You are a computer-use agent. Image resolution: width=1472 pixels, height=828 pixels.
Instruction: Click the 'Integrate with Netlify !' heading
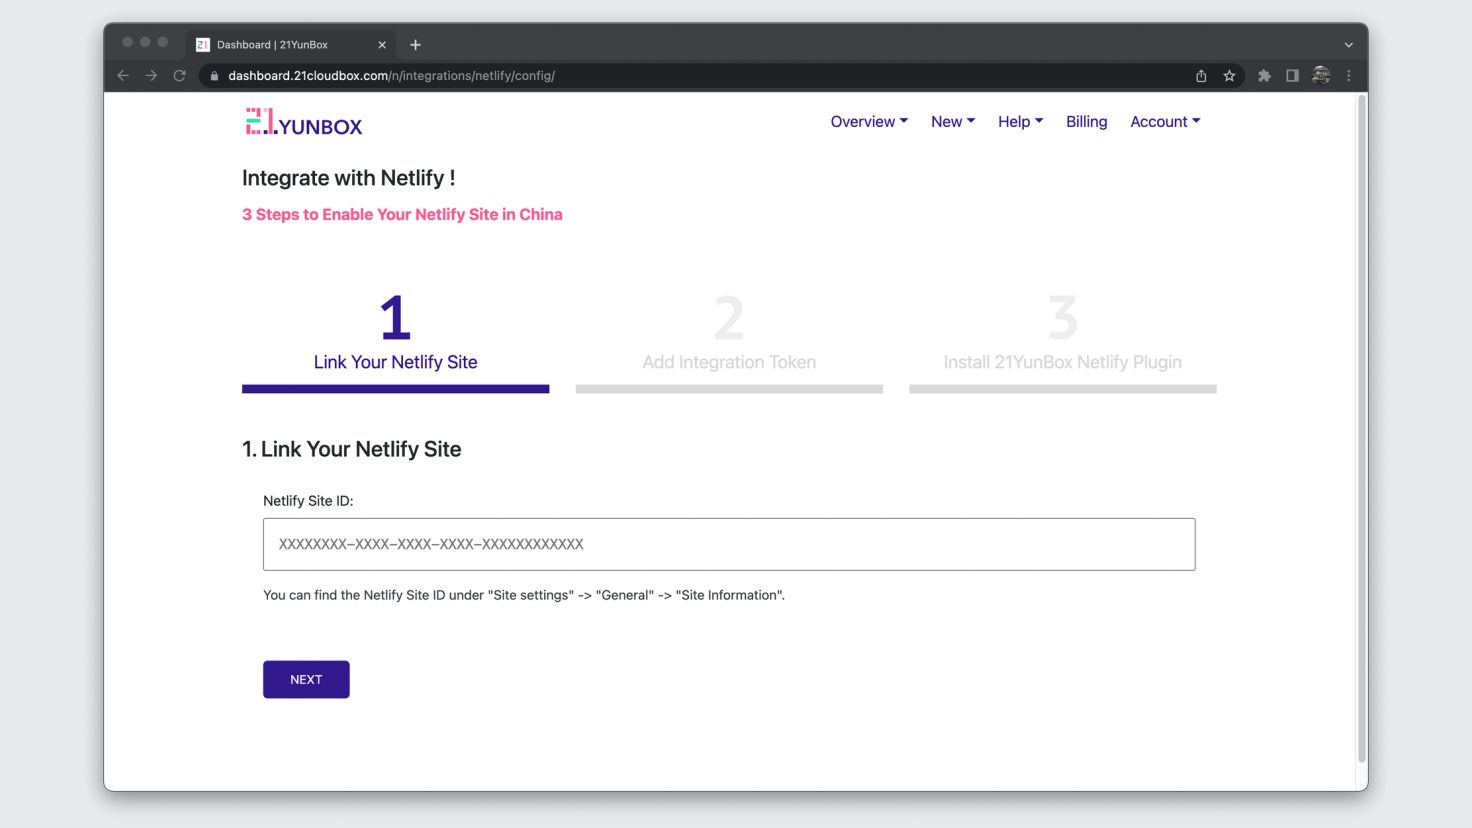(348, 178)
